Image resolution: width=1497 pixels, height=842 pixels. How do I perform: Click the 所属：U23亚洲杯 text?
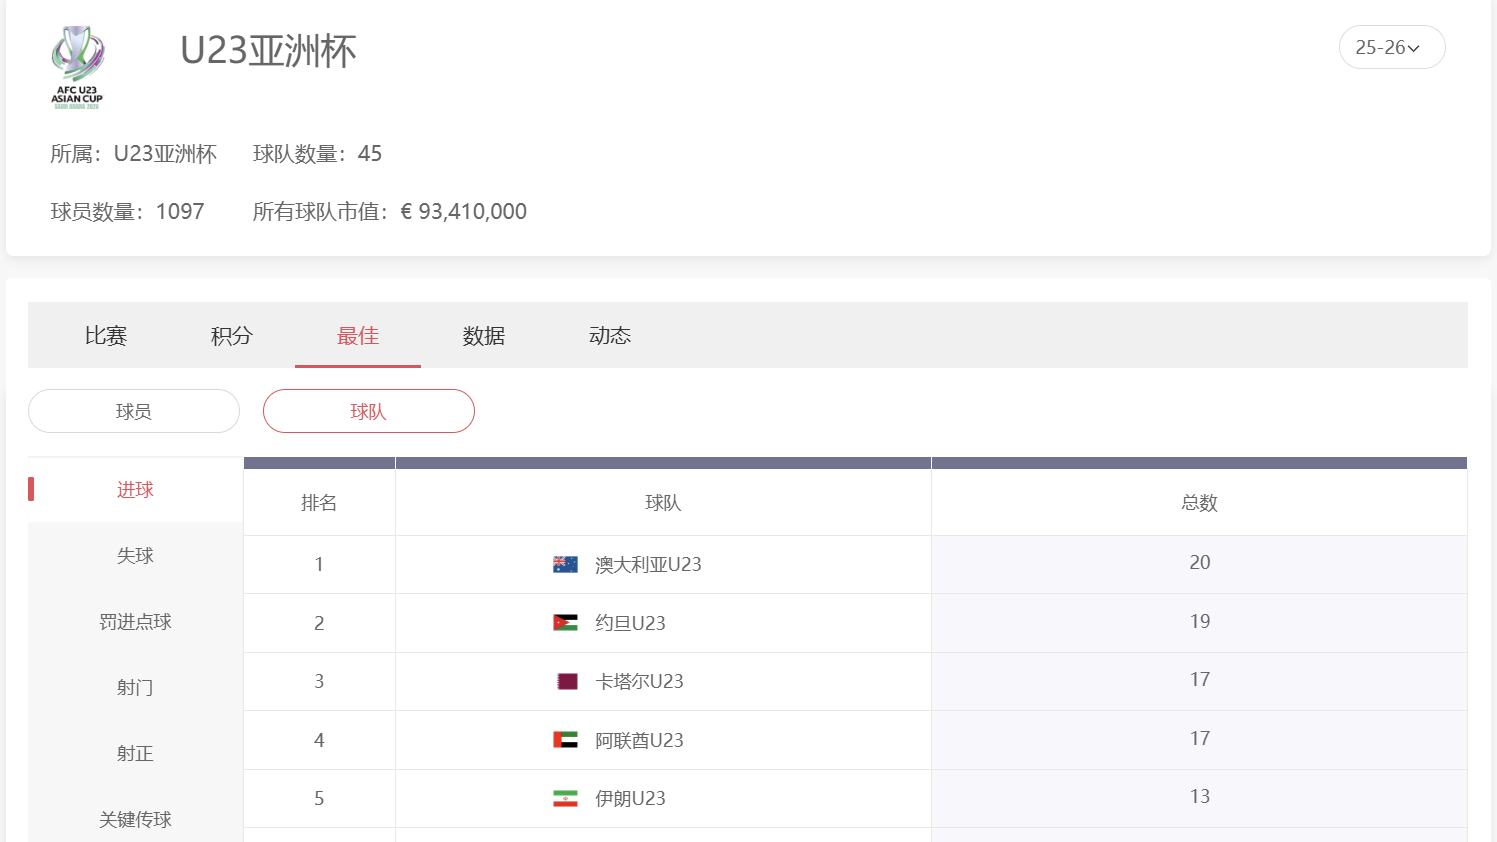[133, 154]
